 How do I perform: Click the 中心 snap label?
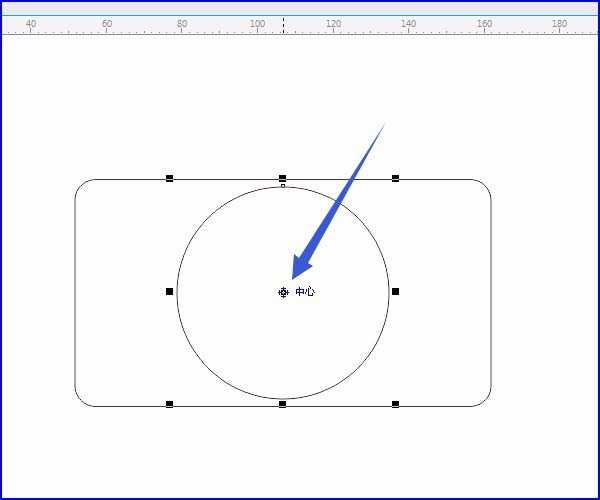(305, 292)
